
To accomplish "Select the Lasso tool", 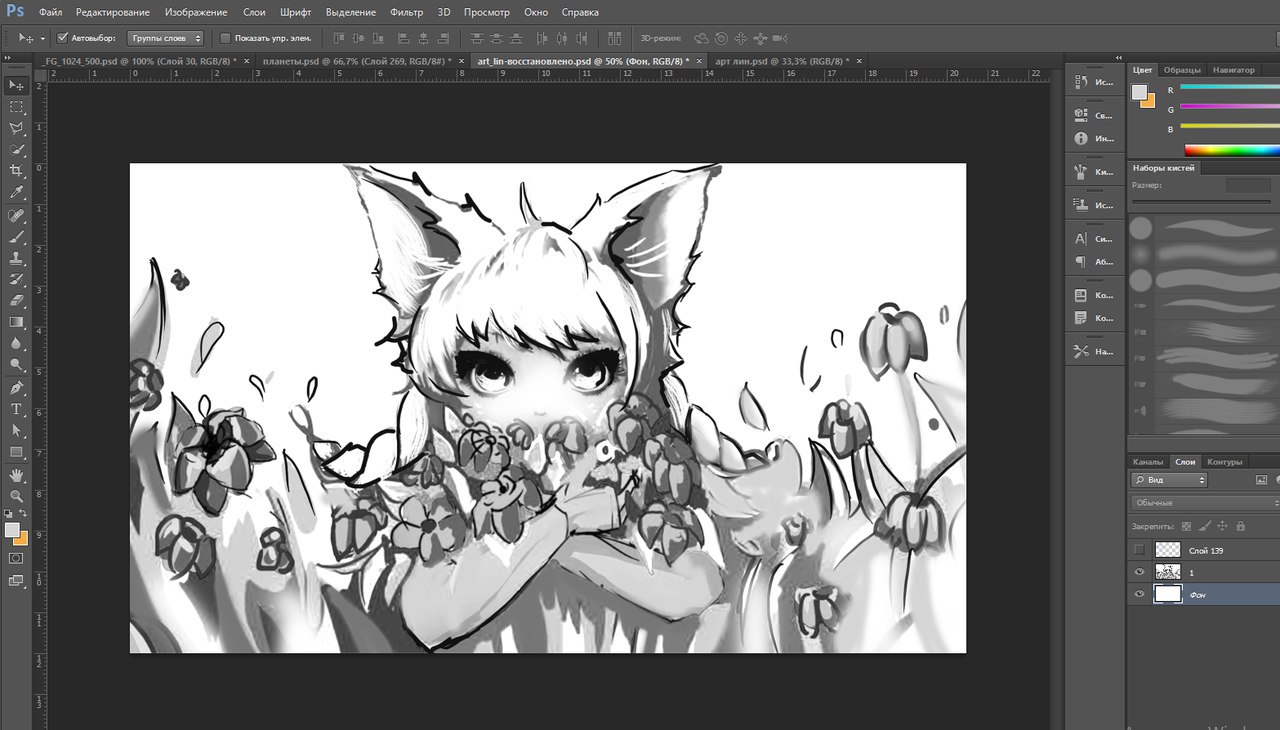I will pos(16,128).
